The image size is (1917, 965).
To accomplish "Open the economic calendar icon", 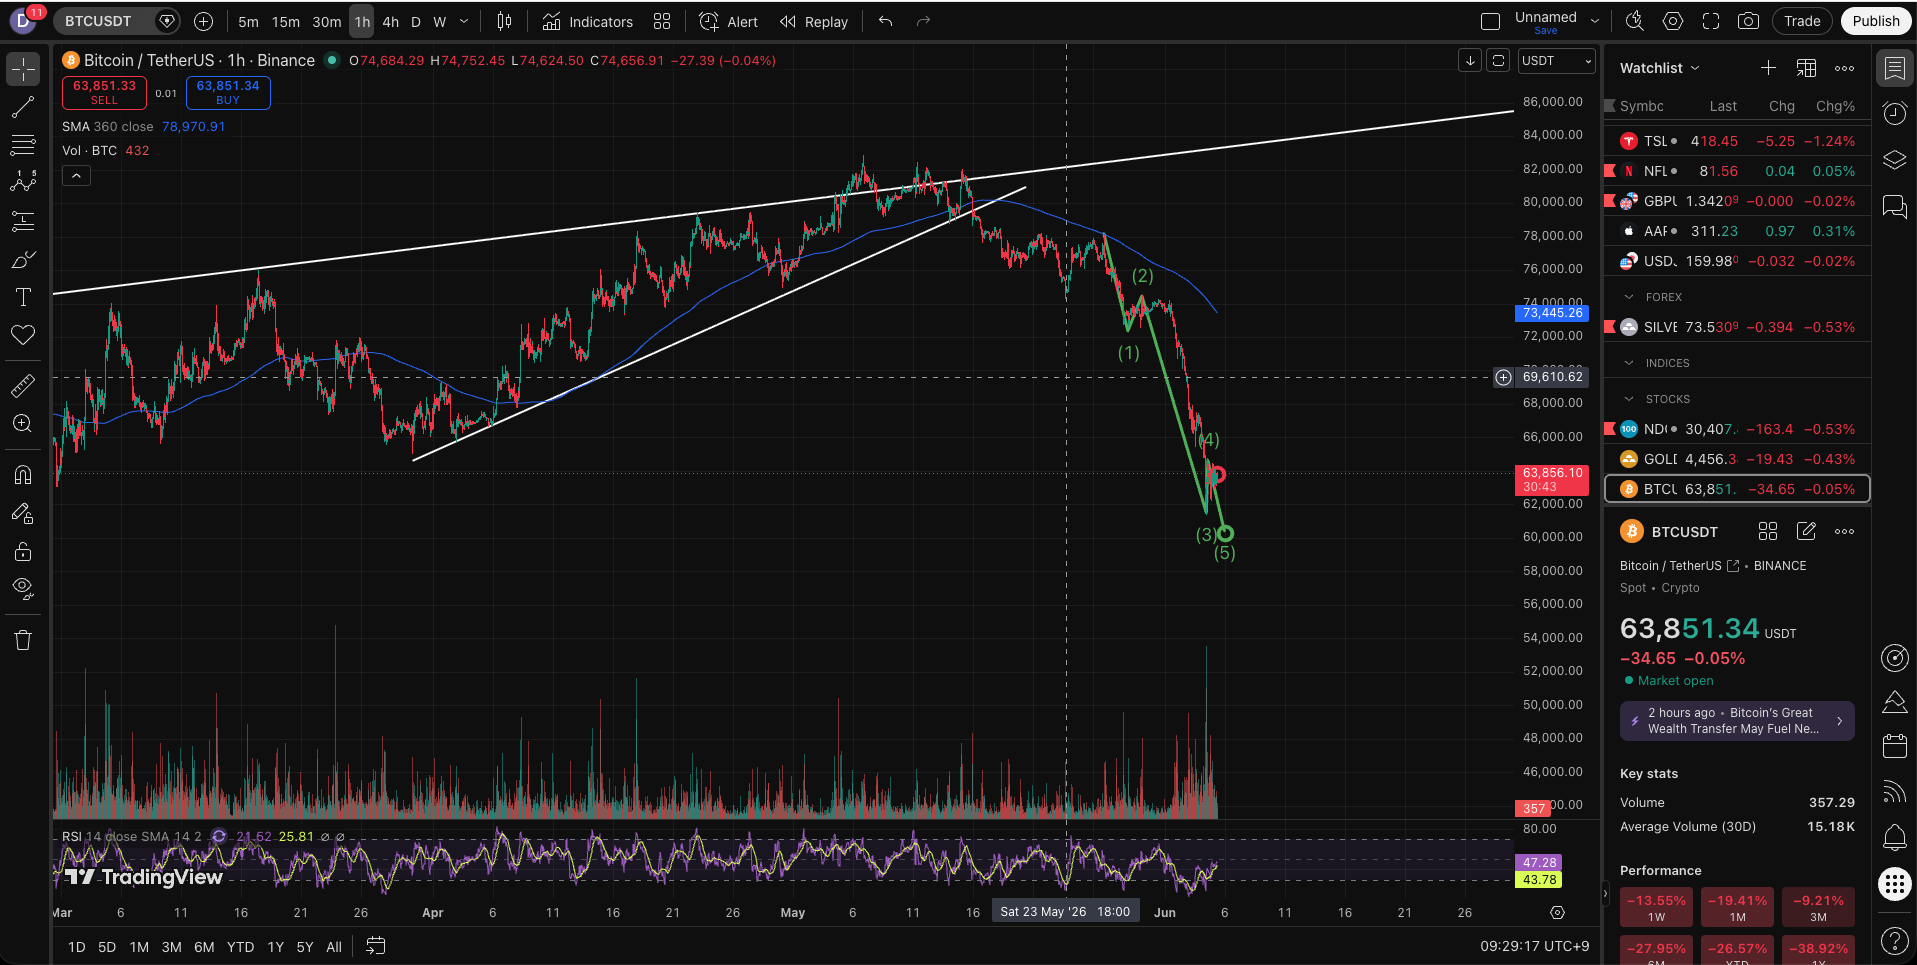I will (x=1894, y=745).
